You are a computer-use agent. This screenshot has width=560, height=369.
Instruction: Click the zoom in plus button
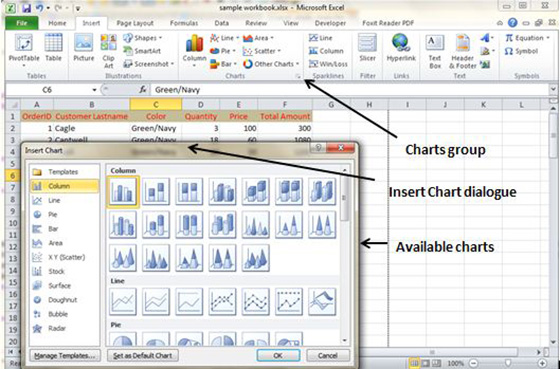pyautogui.click(x=542, y=363)
